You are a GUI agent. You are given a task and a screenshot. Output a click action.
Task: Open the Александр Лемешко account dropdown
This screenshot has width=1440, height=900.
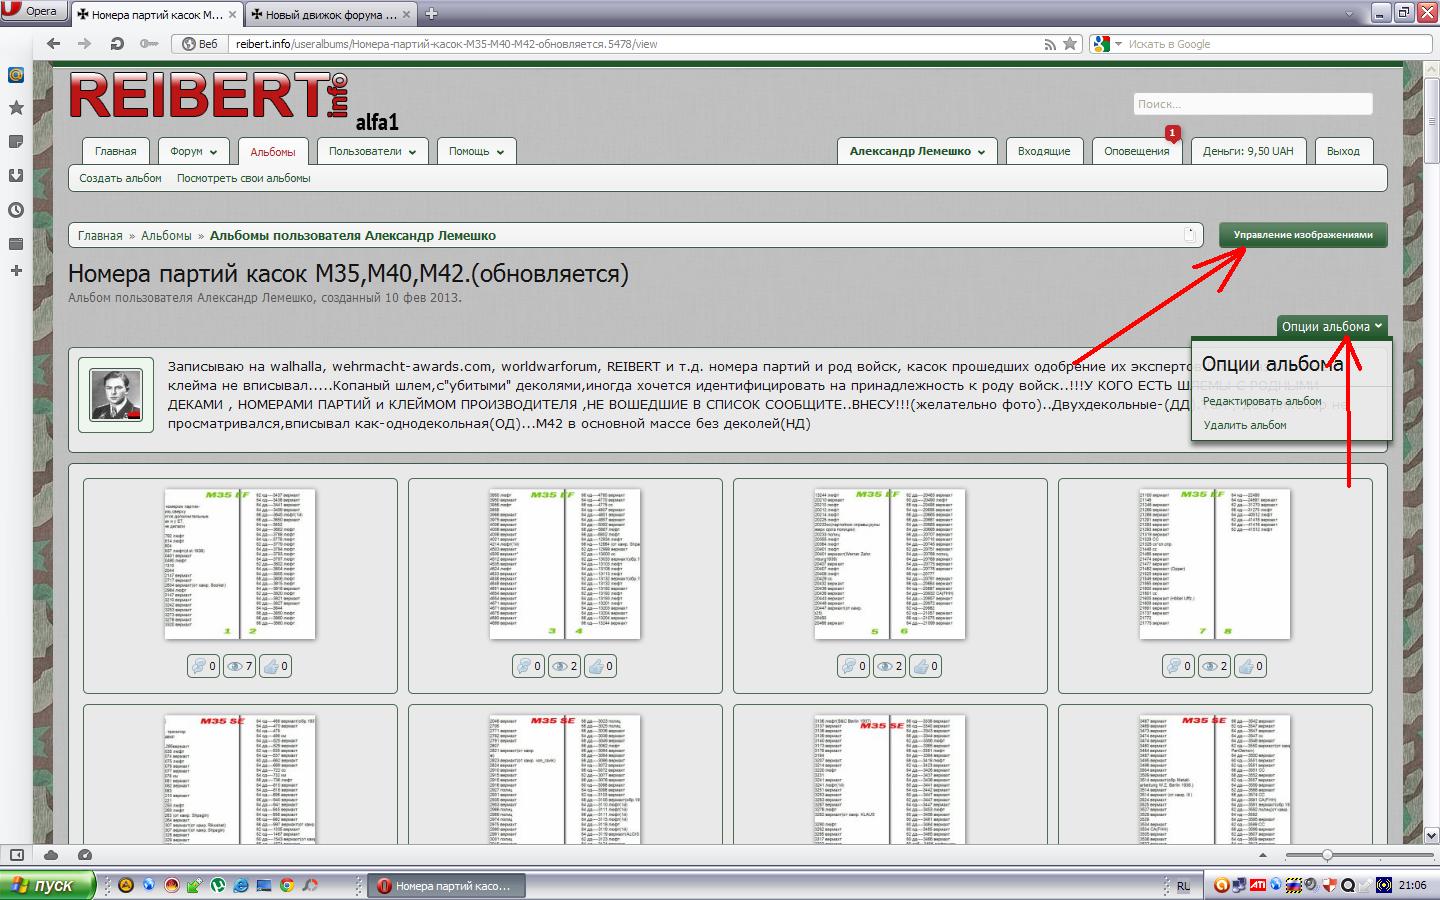[x=917, y=152]
